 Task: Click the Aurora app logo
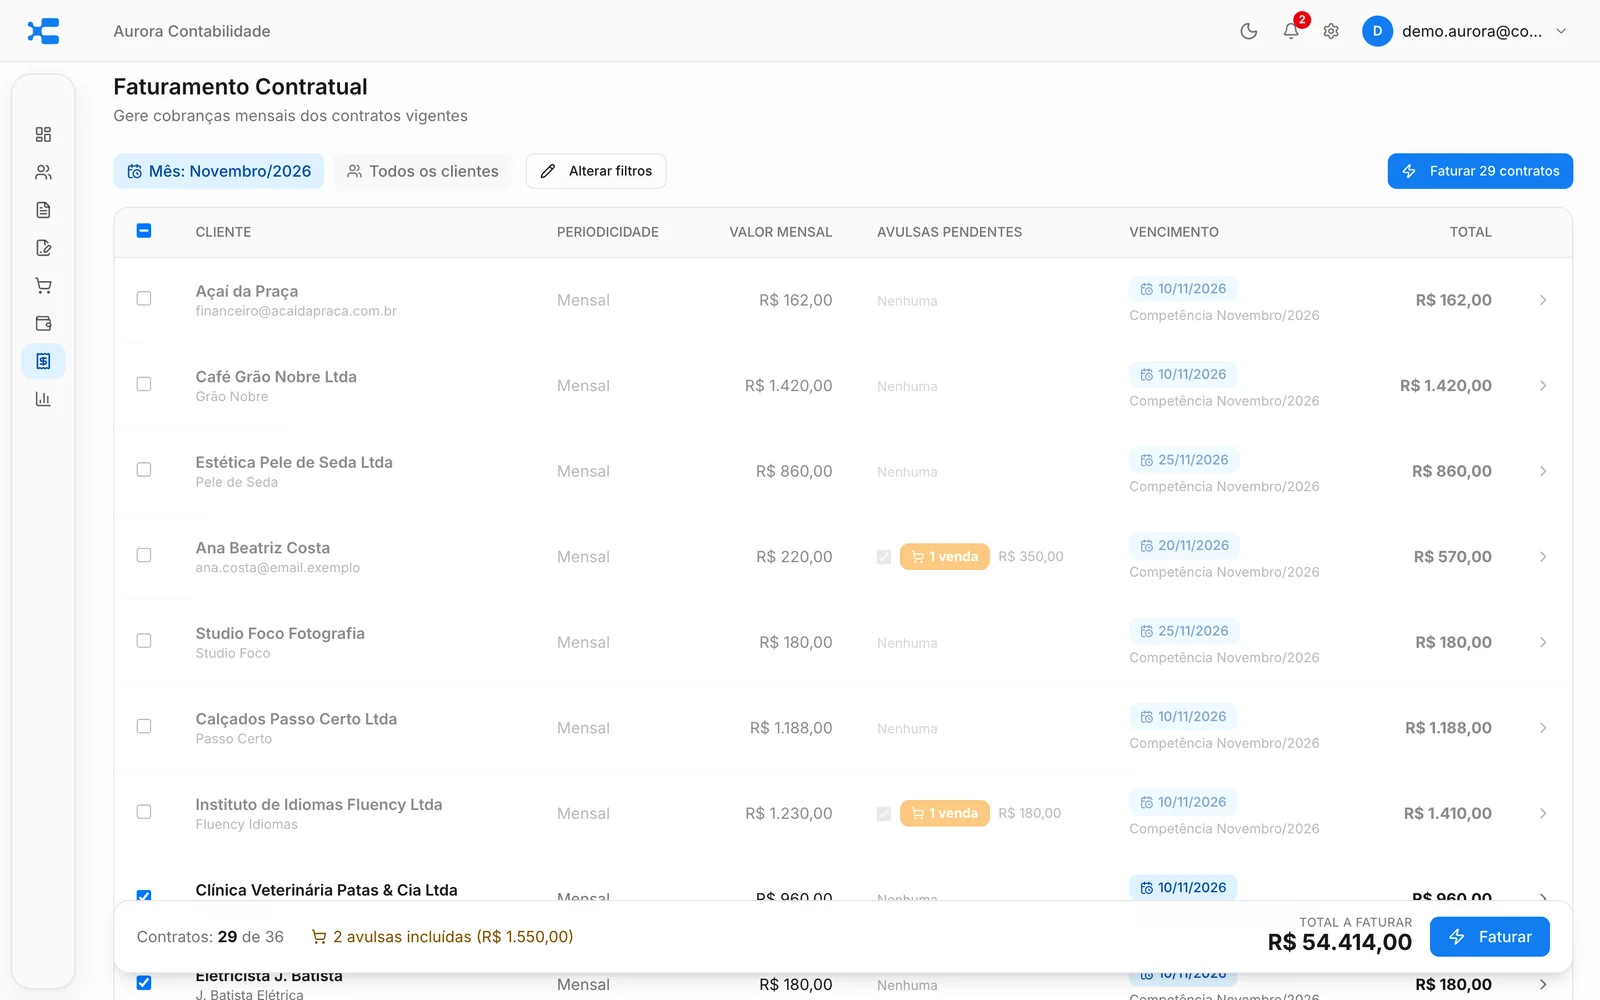click(x=43, y=31)
